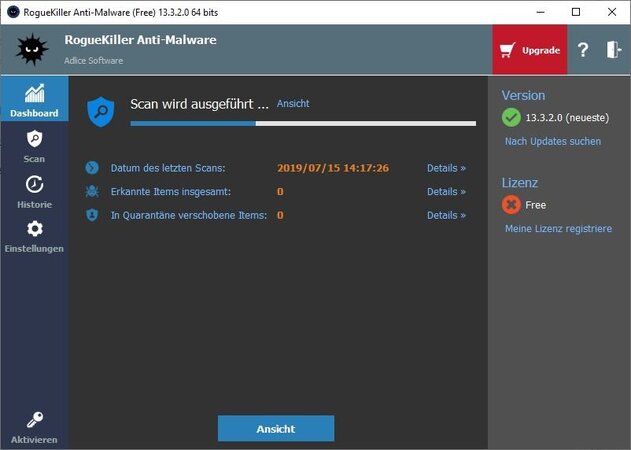Click 'Erkannte Items insgesamt:' label
The image size is (631, 450).
click(x=171, y=192)
